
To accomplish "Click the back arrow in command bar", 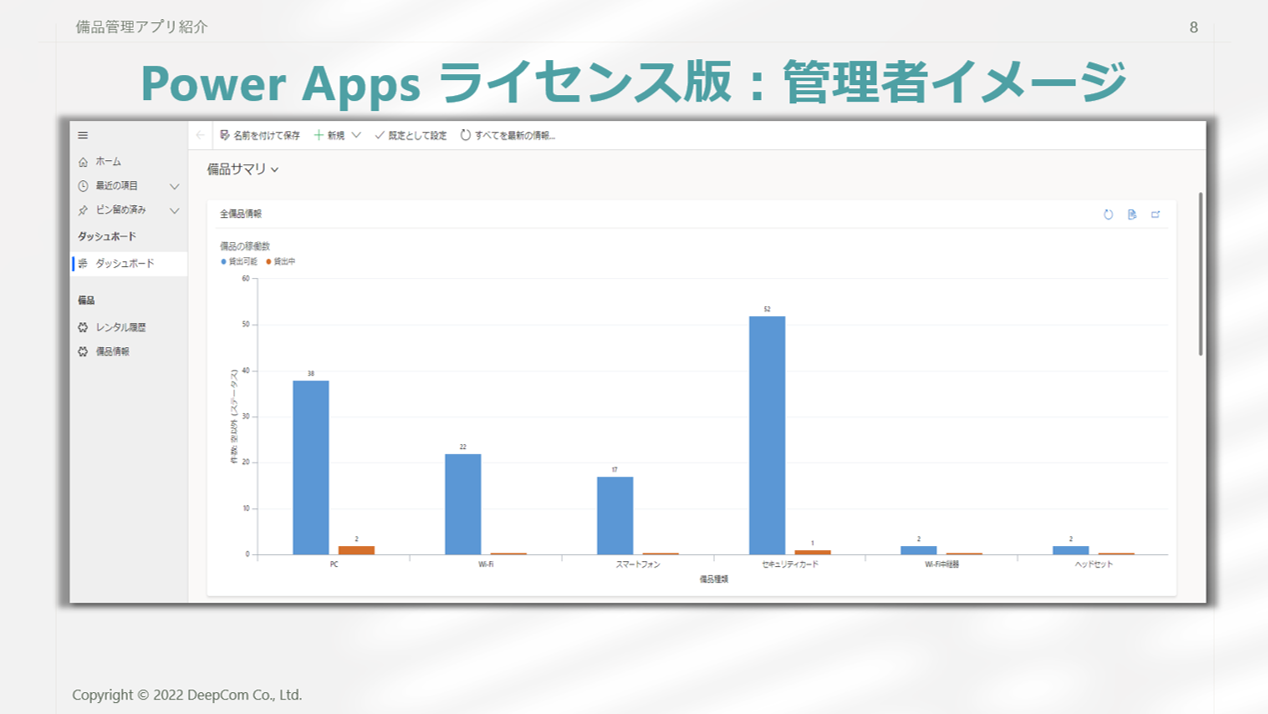I will tap(200, 135).
